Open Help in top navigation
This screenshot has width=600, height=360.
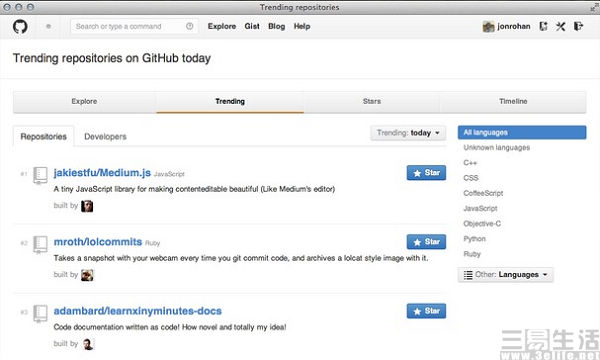pyautogui.click(x=302, y=26)
